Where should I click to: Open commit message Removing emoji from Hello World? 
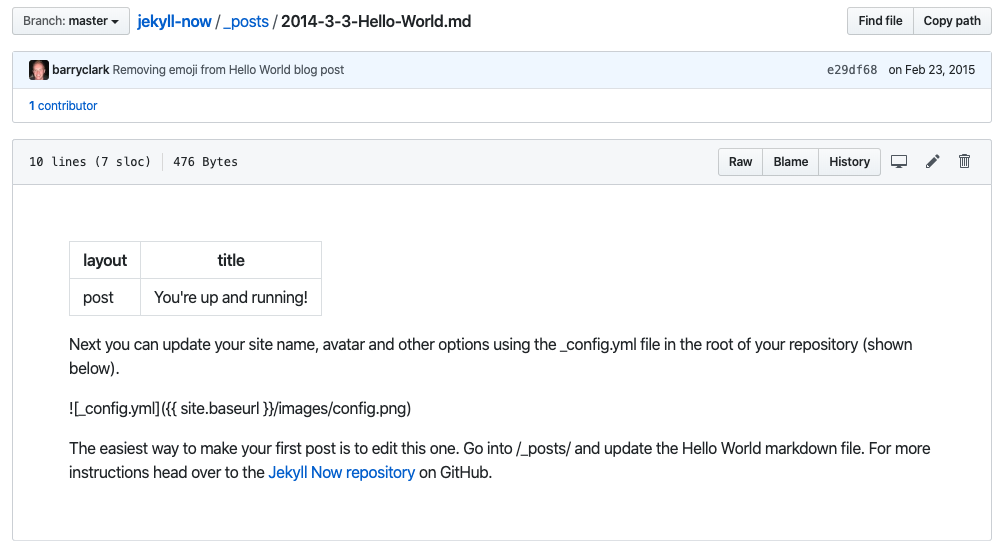pyautogui.click(x=228, y=70)
